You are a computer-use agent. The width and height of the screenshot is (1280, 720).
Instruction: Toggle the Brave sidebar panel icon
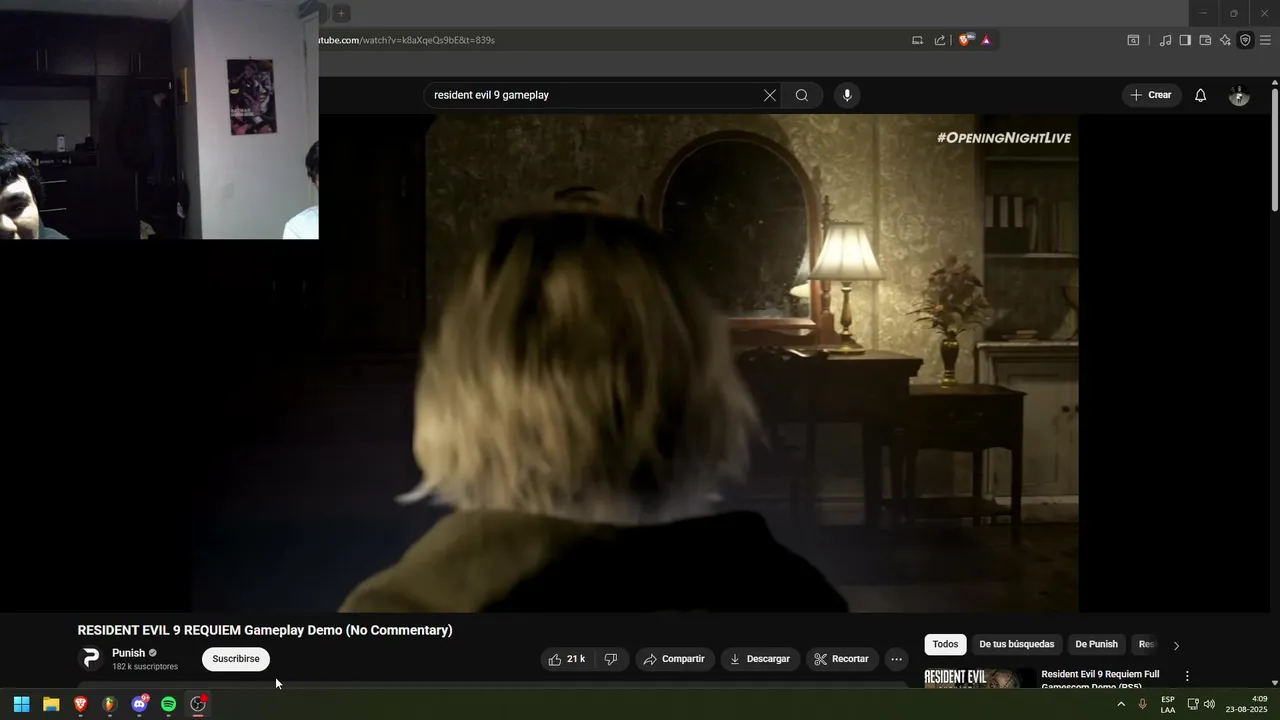1185,40
